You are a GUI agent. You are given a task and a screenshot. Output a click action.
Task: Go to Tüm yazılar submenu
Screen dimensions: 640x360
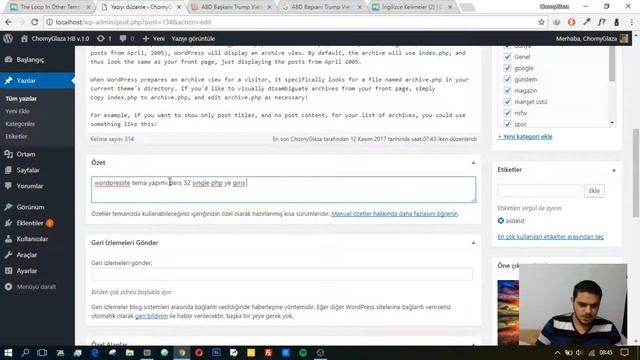pyautogui.click(x=21, y=99)
